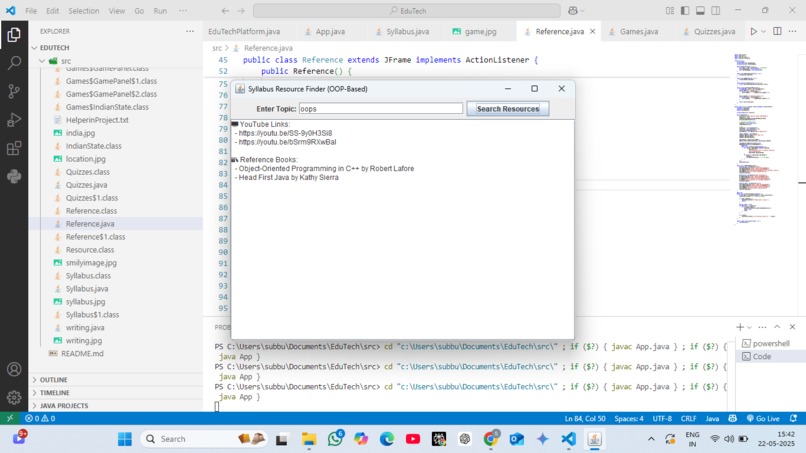Expand the JAVA PROJECTS section

pyautogui.click(x=116, y=406)
